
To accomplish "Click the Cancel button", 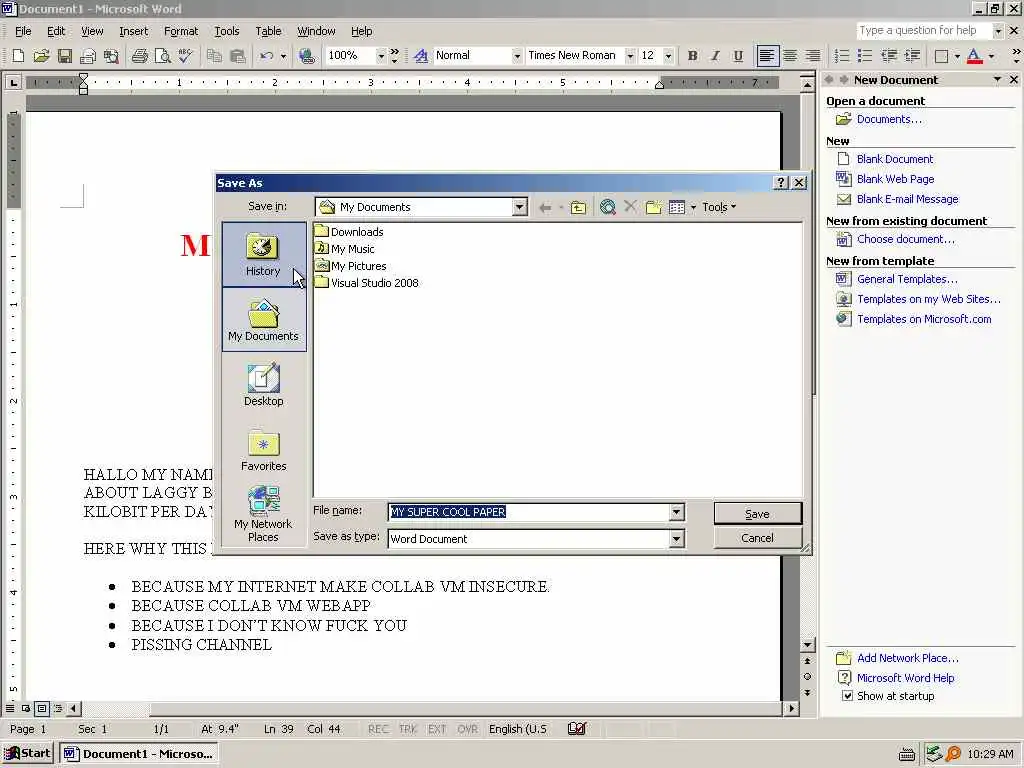I will click(x=758, y=538).
